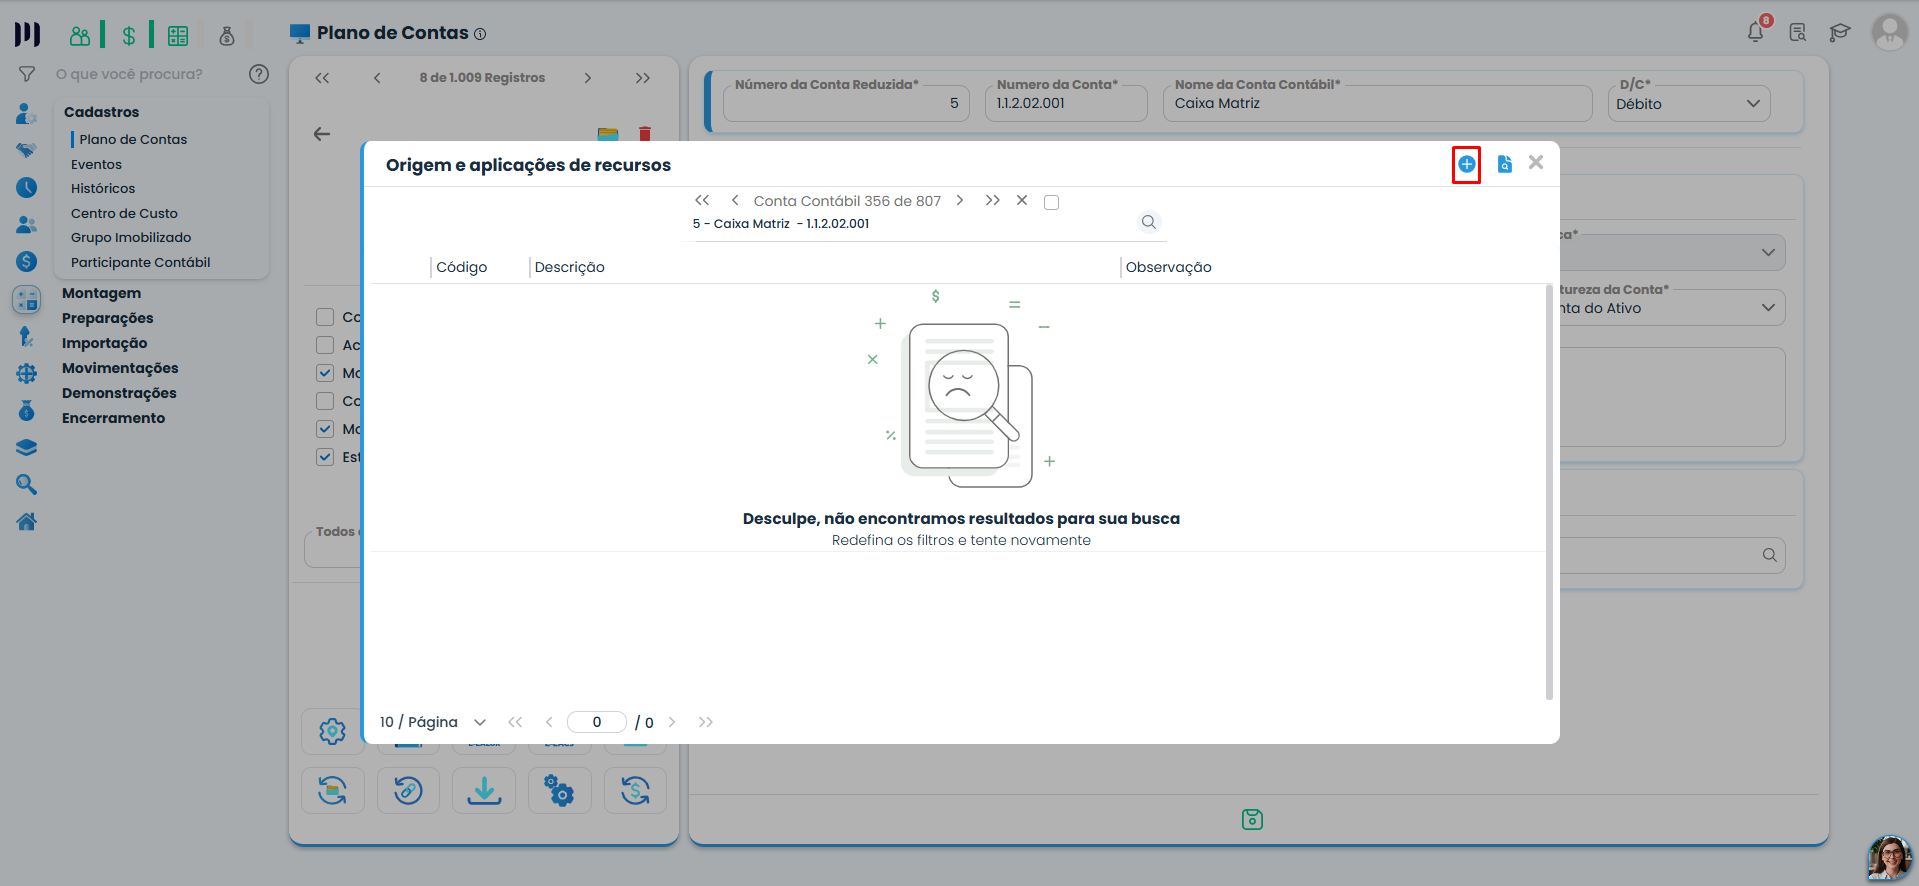The height and width of the screenshot is (886, 1919).
Task: Open the user profile avatar
Action: tap(1889, 32)
